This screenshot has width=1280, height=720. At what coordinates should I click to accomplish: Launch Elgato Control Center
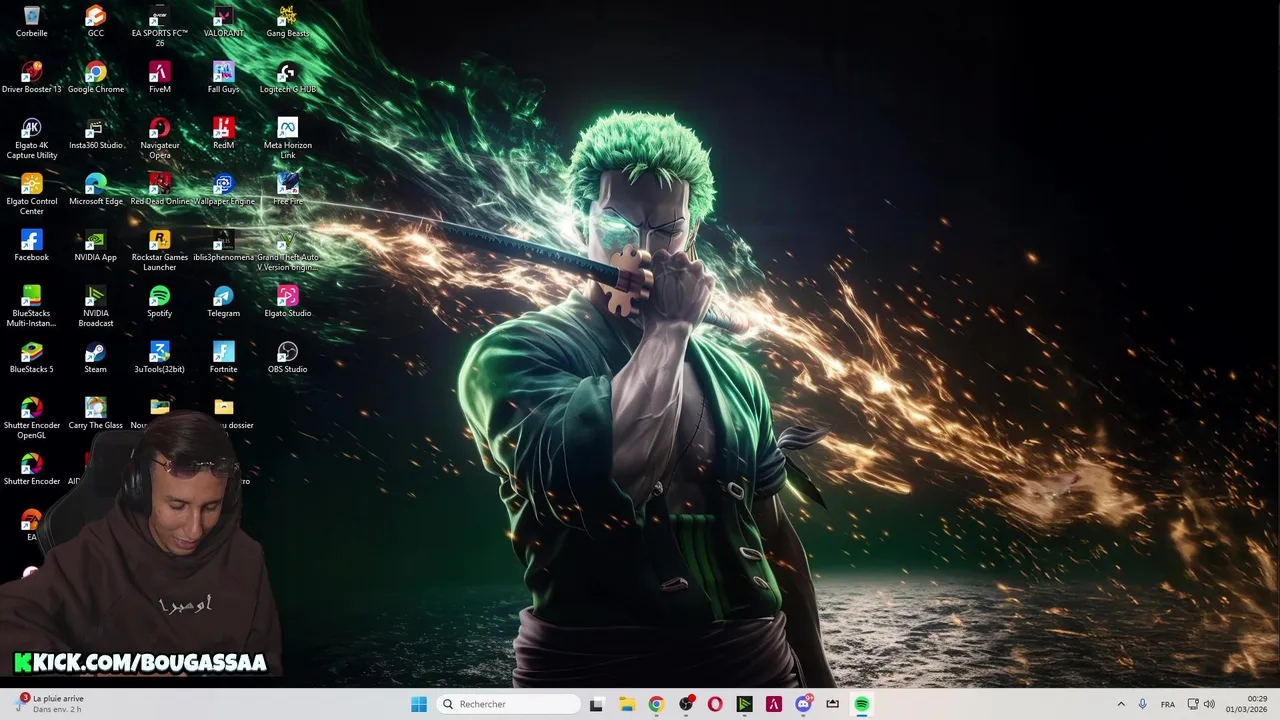click(32, 195)
